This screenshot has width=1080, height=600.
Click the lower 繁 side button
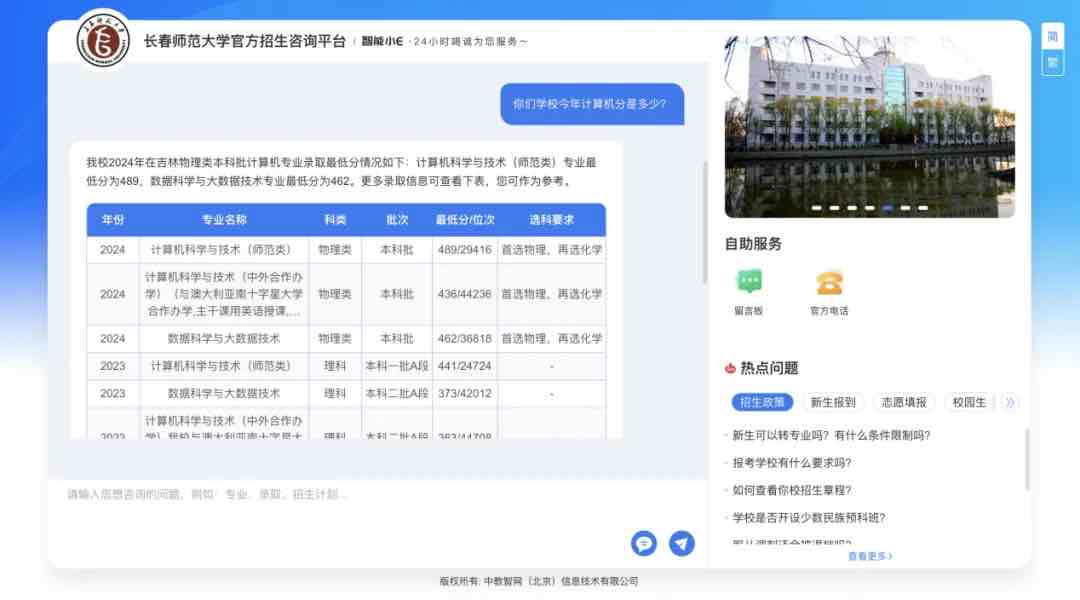[x=1052, y=63]
